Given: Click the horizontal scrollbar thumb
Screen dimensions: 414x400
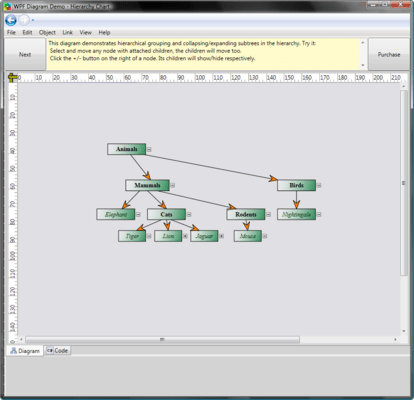Looking at the screenshot, I should pyautogui.click(x=162, y=339).
